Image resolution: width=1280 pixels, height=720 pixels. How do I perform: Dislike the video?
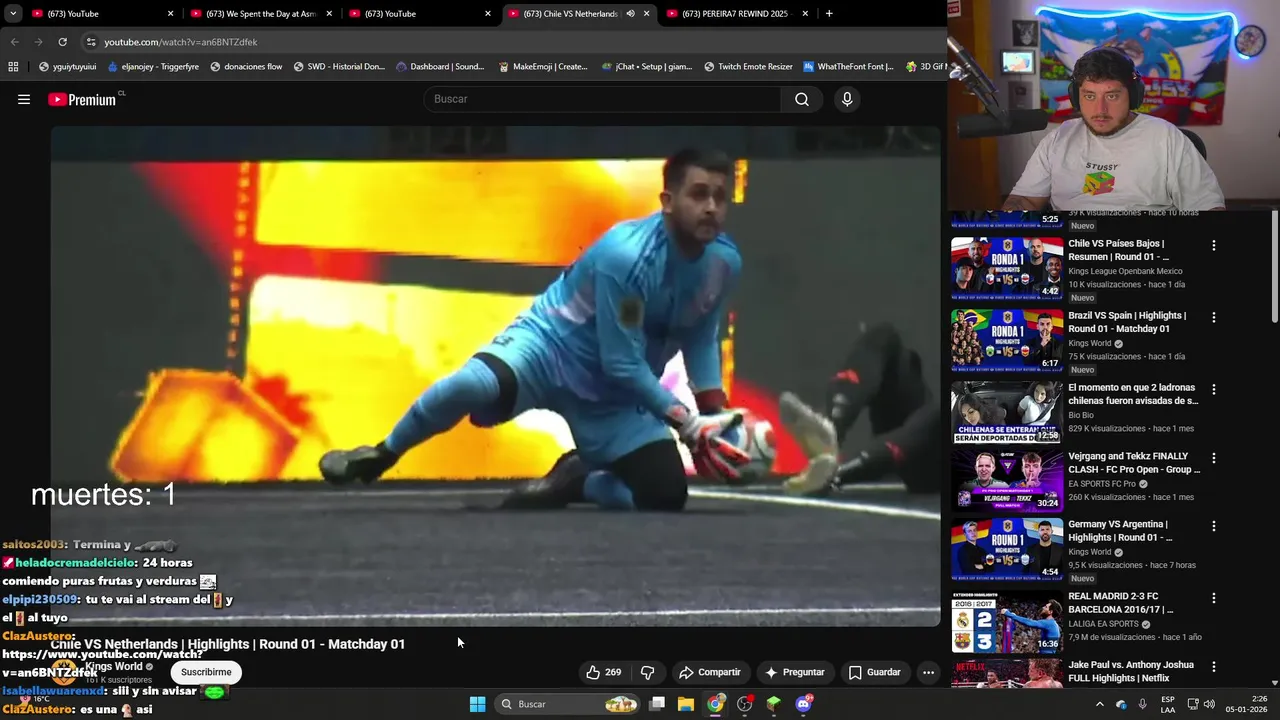[x=647, y=672]
